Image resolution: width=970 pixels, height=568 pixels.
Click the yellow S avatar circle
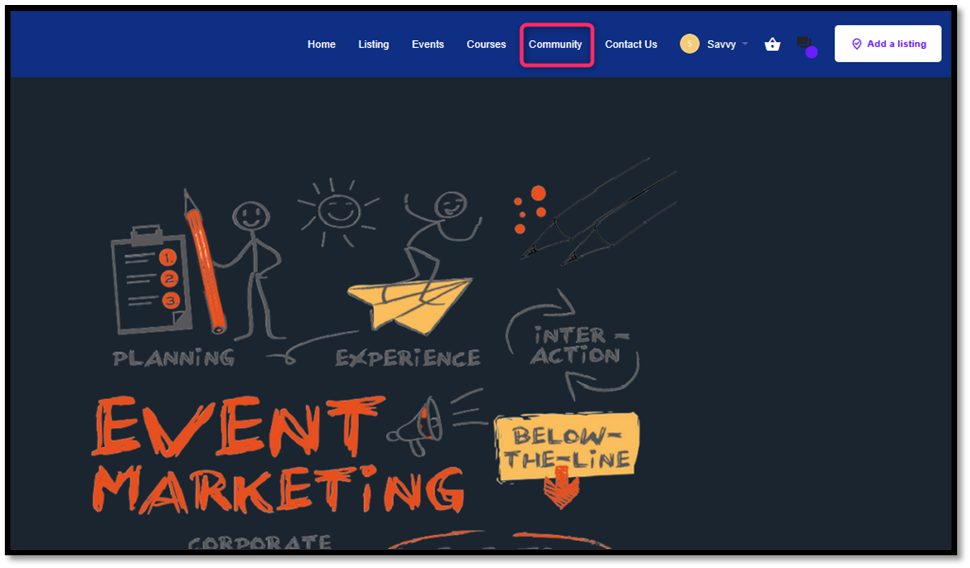[689, 44]
